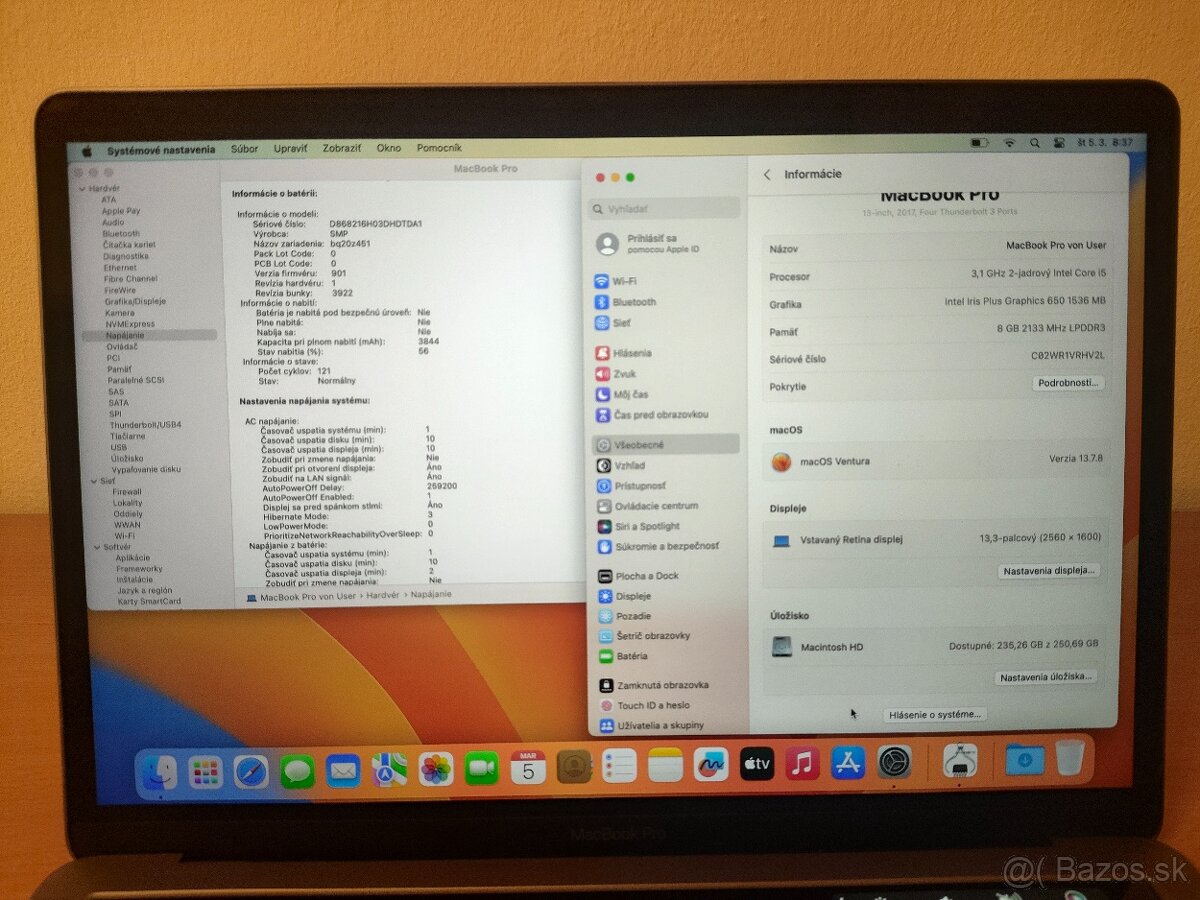Open the Zvuk sound settings

point(628,374)
